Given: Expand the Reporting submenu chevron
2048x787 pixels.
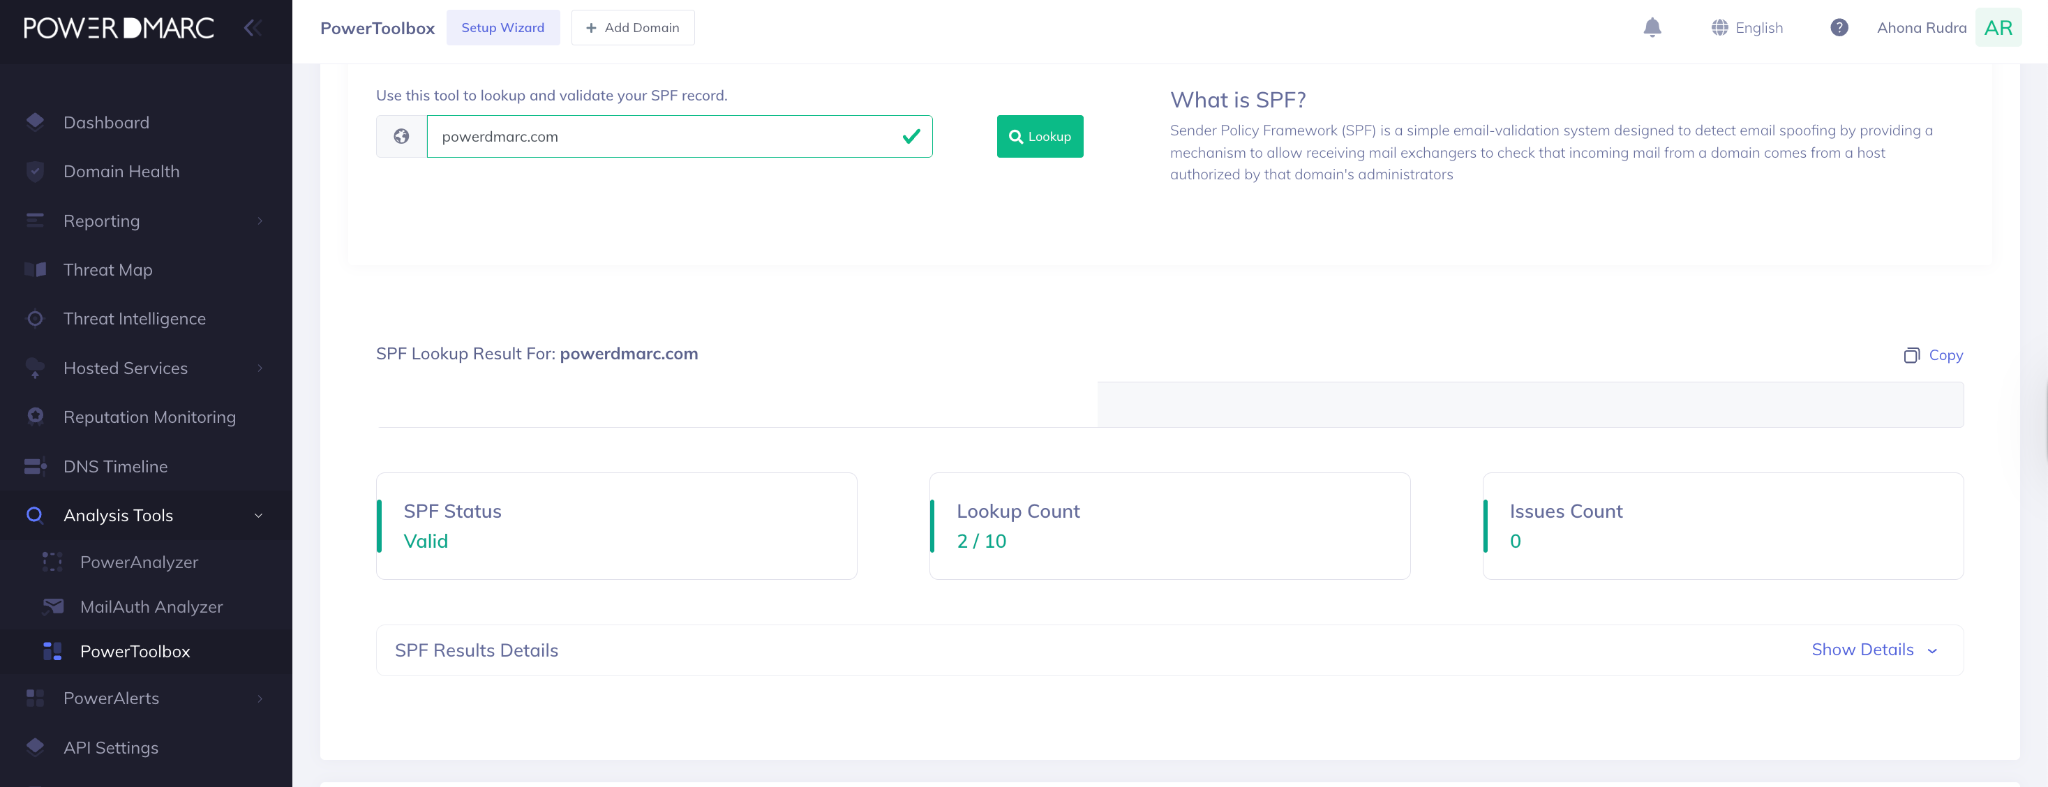Looking at the screenshot, I should [x=260, y=221].
